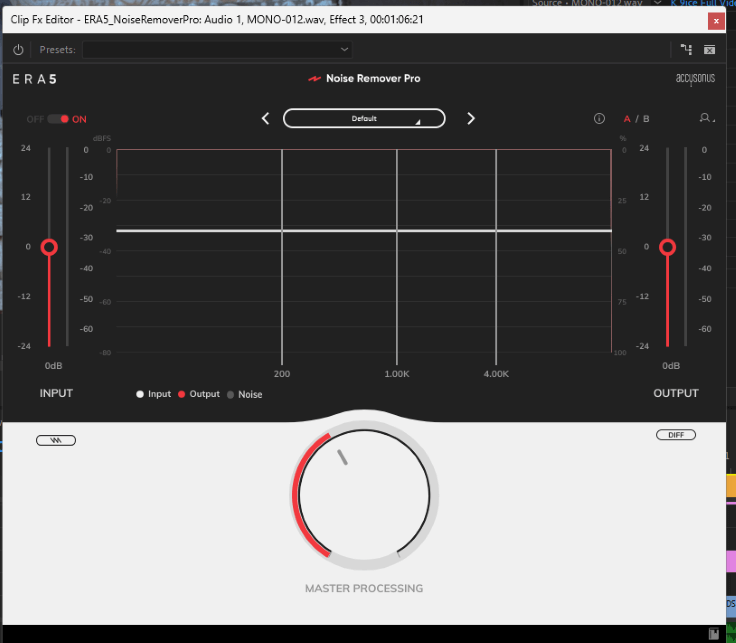Click the 200 frequency label
The height and width of the screenshot is (643, 736).
tap(282, 374)
